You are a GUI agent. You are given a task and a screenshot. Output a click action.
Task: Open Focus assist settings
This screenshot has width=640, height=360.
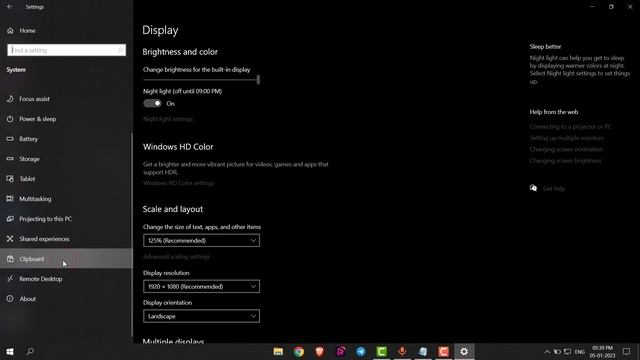pyautogui.click(x=34, y=99)
